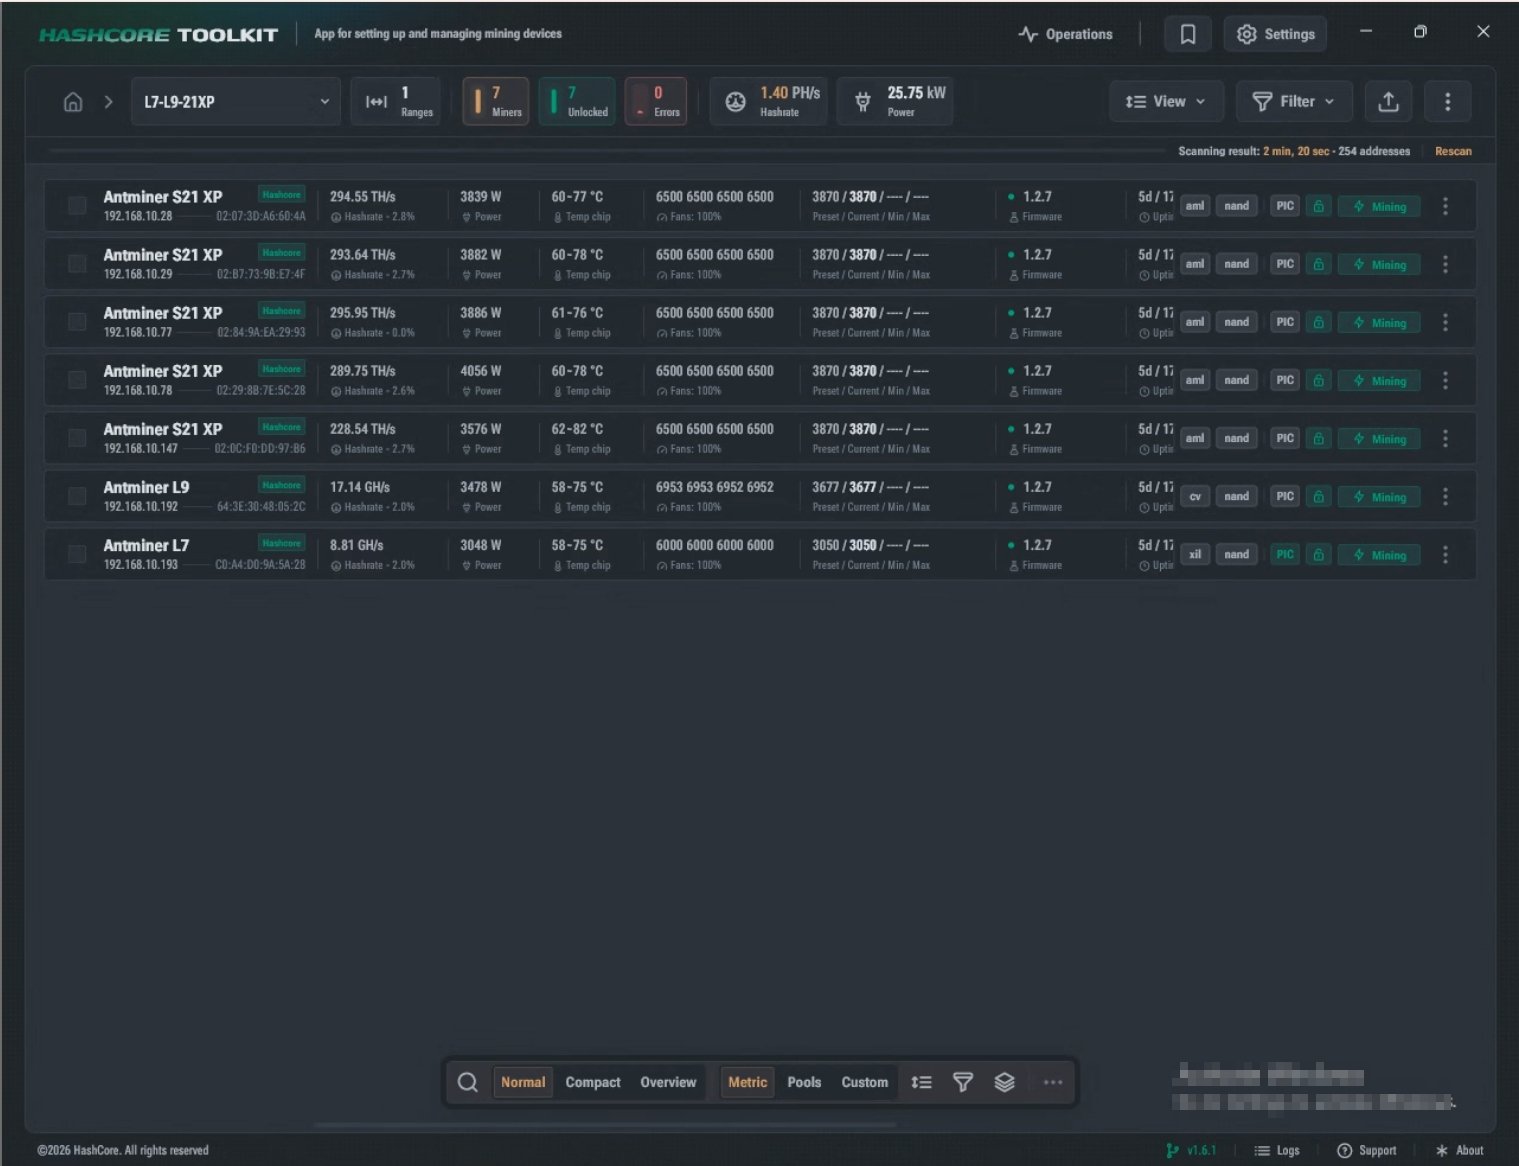The width and height of the screenshot is (1519, 1166).
Task: Open Settings with gear icon
Action: [x=1276, y=34]
